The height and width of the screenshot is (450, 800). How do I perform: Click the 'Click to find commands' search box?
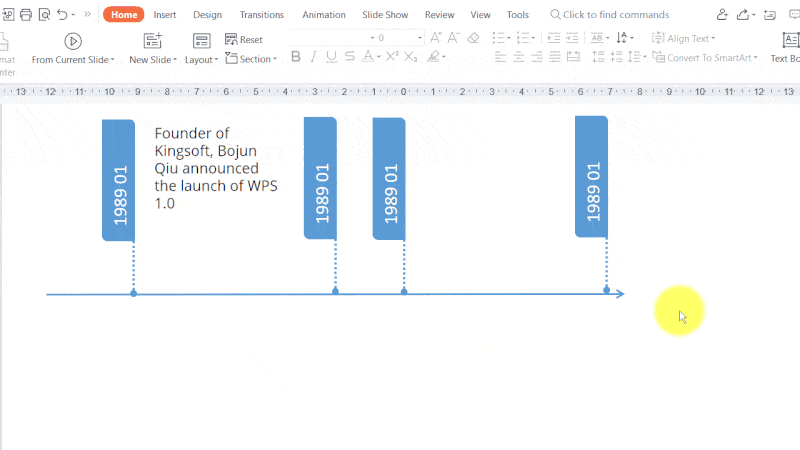[x=610, y=14]
